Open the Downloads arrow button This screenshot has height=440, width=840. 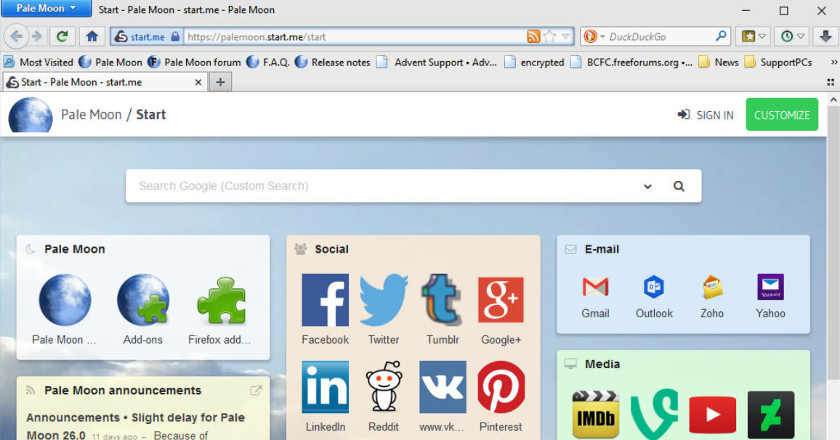click(x=826, y=36)
